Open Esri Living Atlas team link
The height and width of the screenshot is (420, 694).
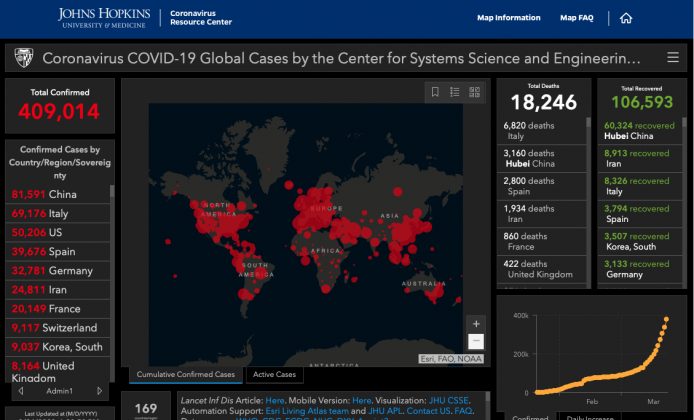307,411
